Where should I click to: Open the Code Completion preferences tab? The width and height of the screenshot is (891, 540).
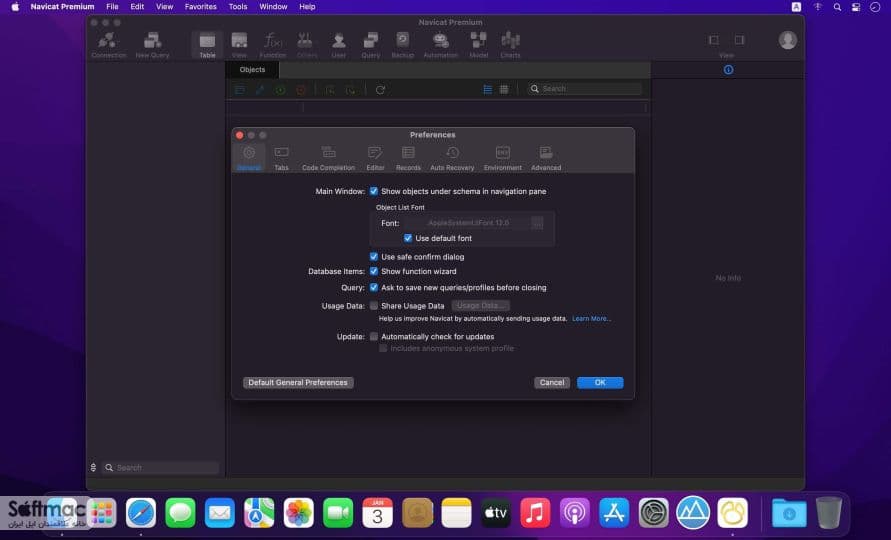pos(328,157)
